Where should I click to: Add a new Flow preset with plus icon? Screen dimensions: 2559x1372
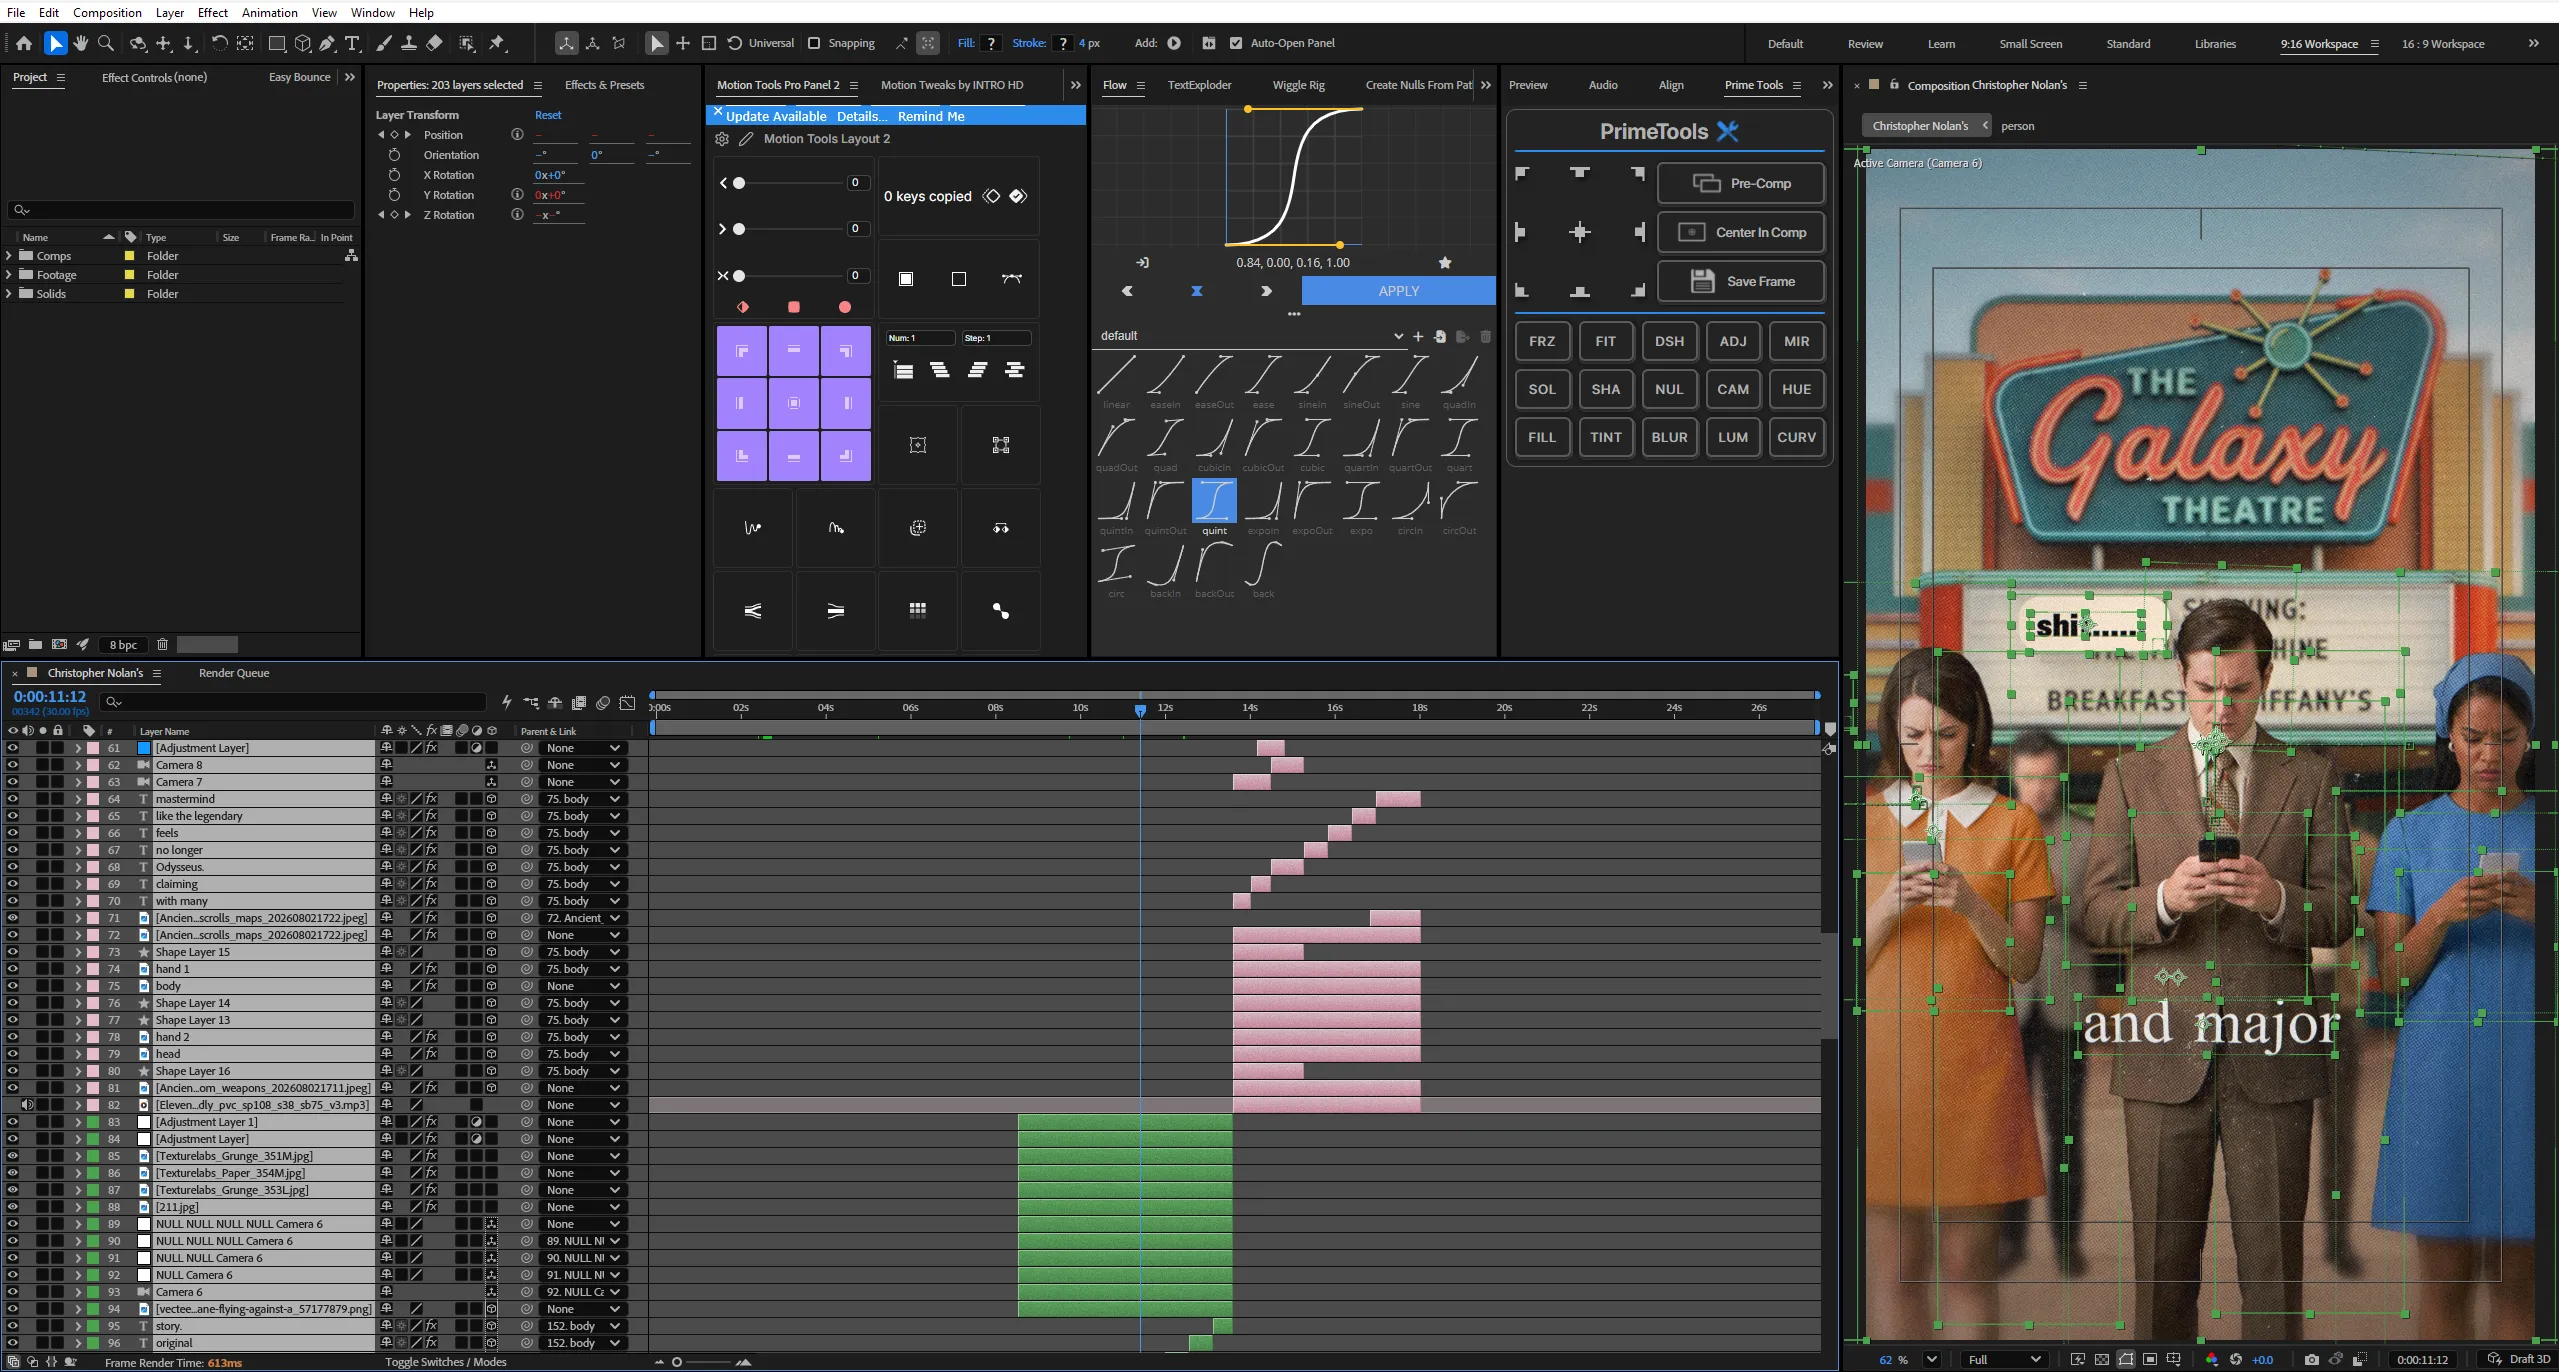1418,337
